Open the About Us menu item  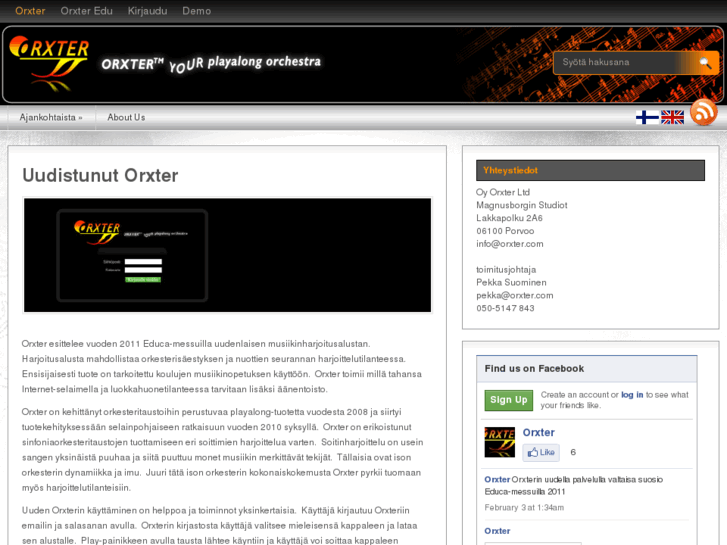click(126, 117)
